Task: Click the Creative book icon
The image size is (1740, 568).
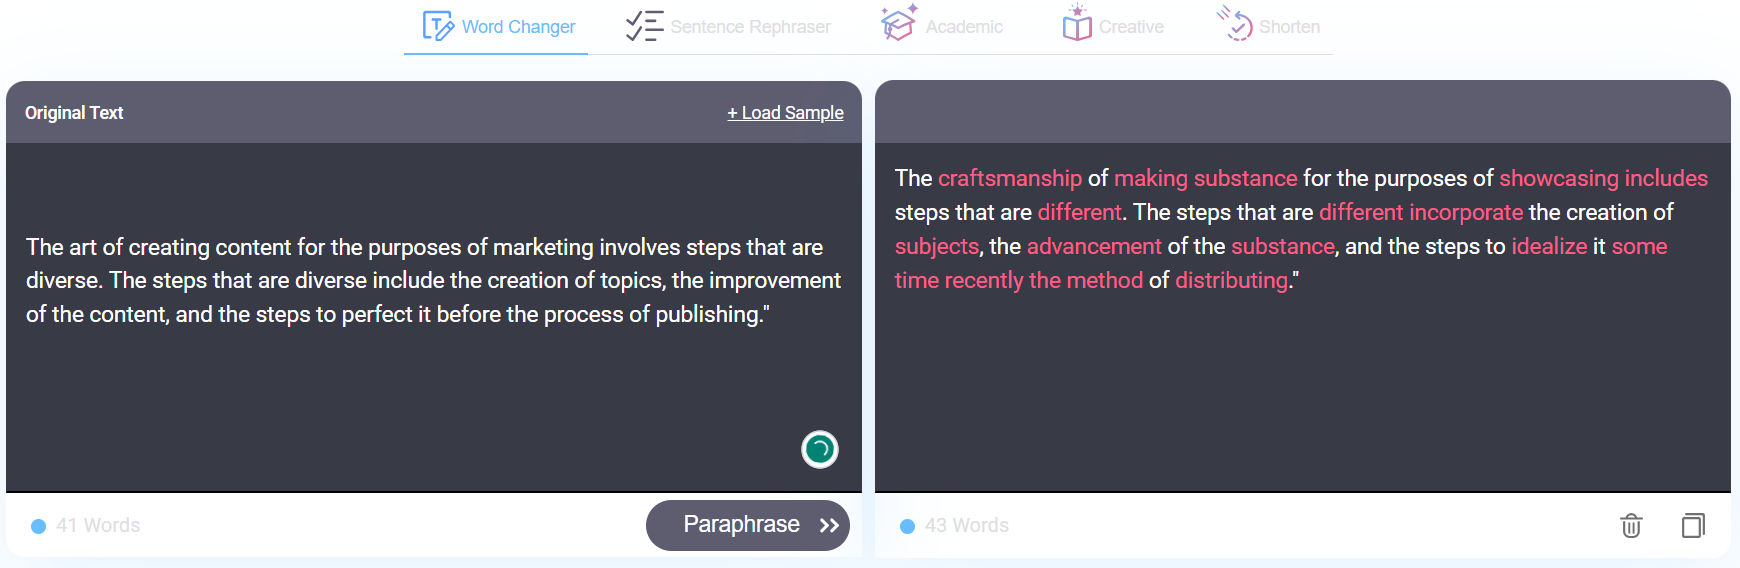Action: (1077, 24)
